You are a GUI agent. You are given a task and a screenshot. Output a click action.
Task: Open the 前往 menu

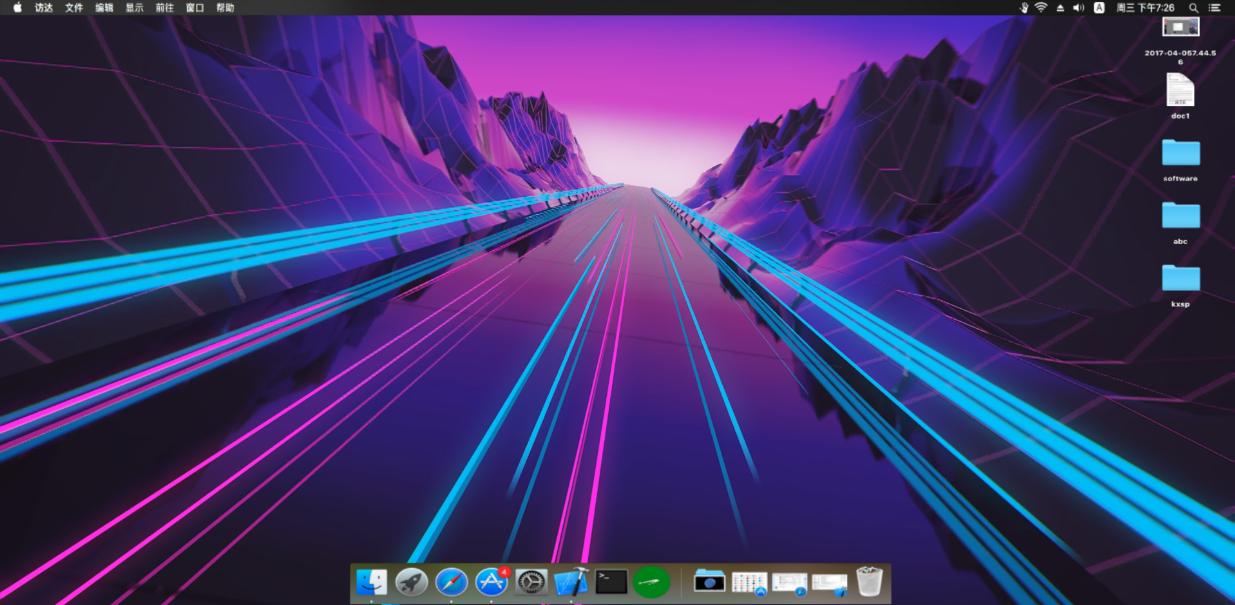(x=164, y=7)
